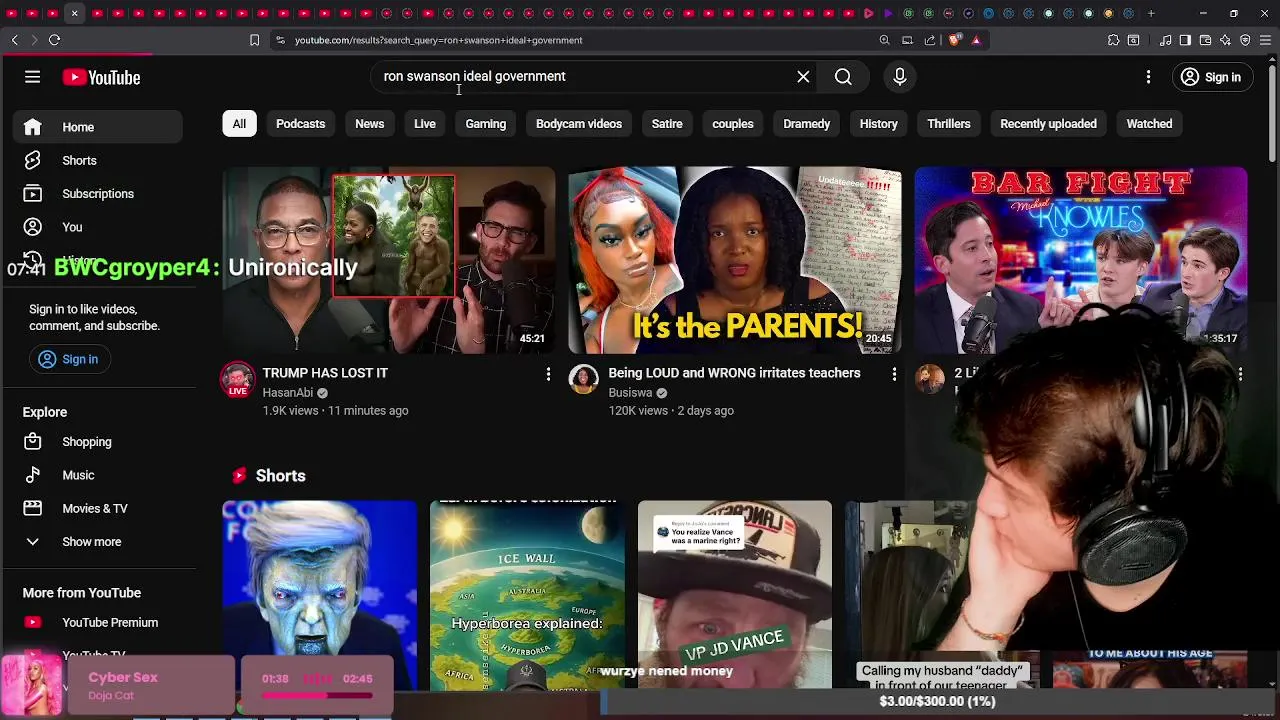This screenshot has width=1280, height=720.
Task: Open Home in the sidebar
Action: 98,127
